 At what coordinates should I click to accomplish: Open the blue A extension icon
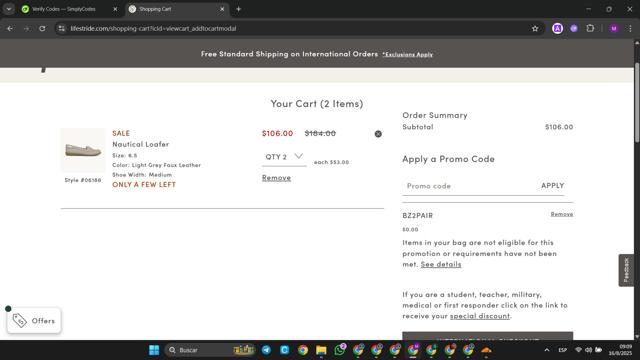558,29
